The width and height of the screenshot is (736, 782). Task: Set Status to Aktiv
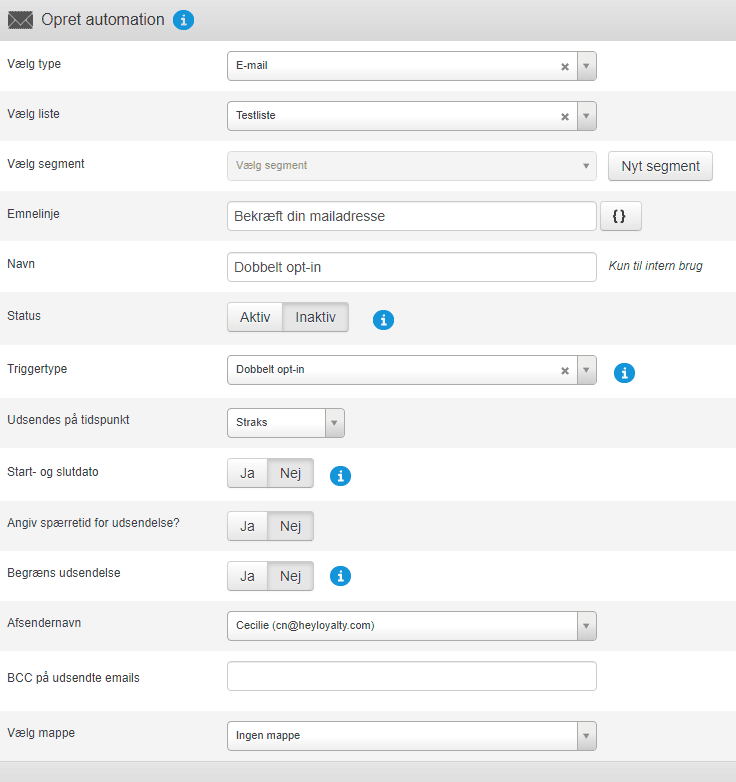(x=255, y=317)
